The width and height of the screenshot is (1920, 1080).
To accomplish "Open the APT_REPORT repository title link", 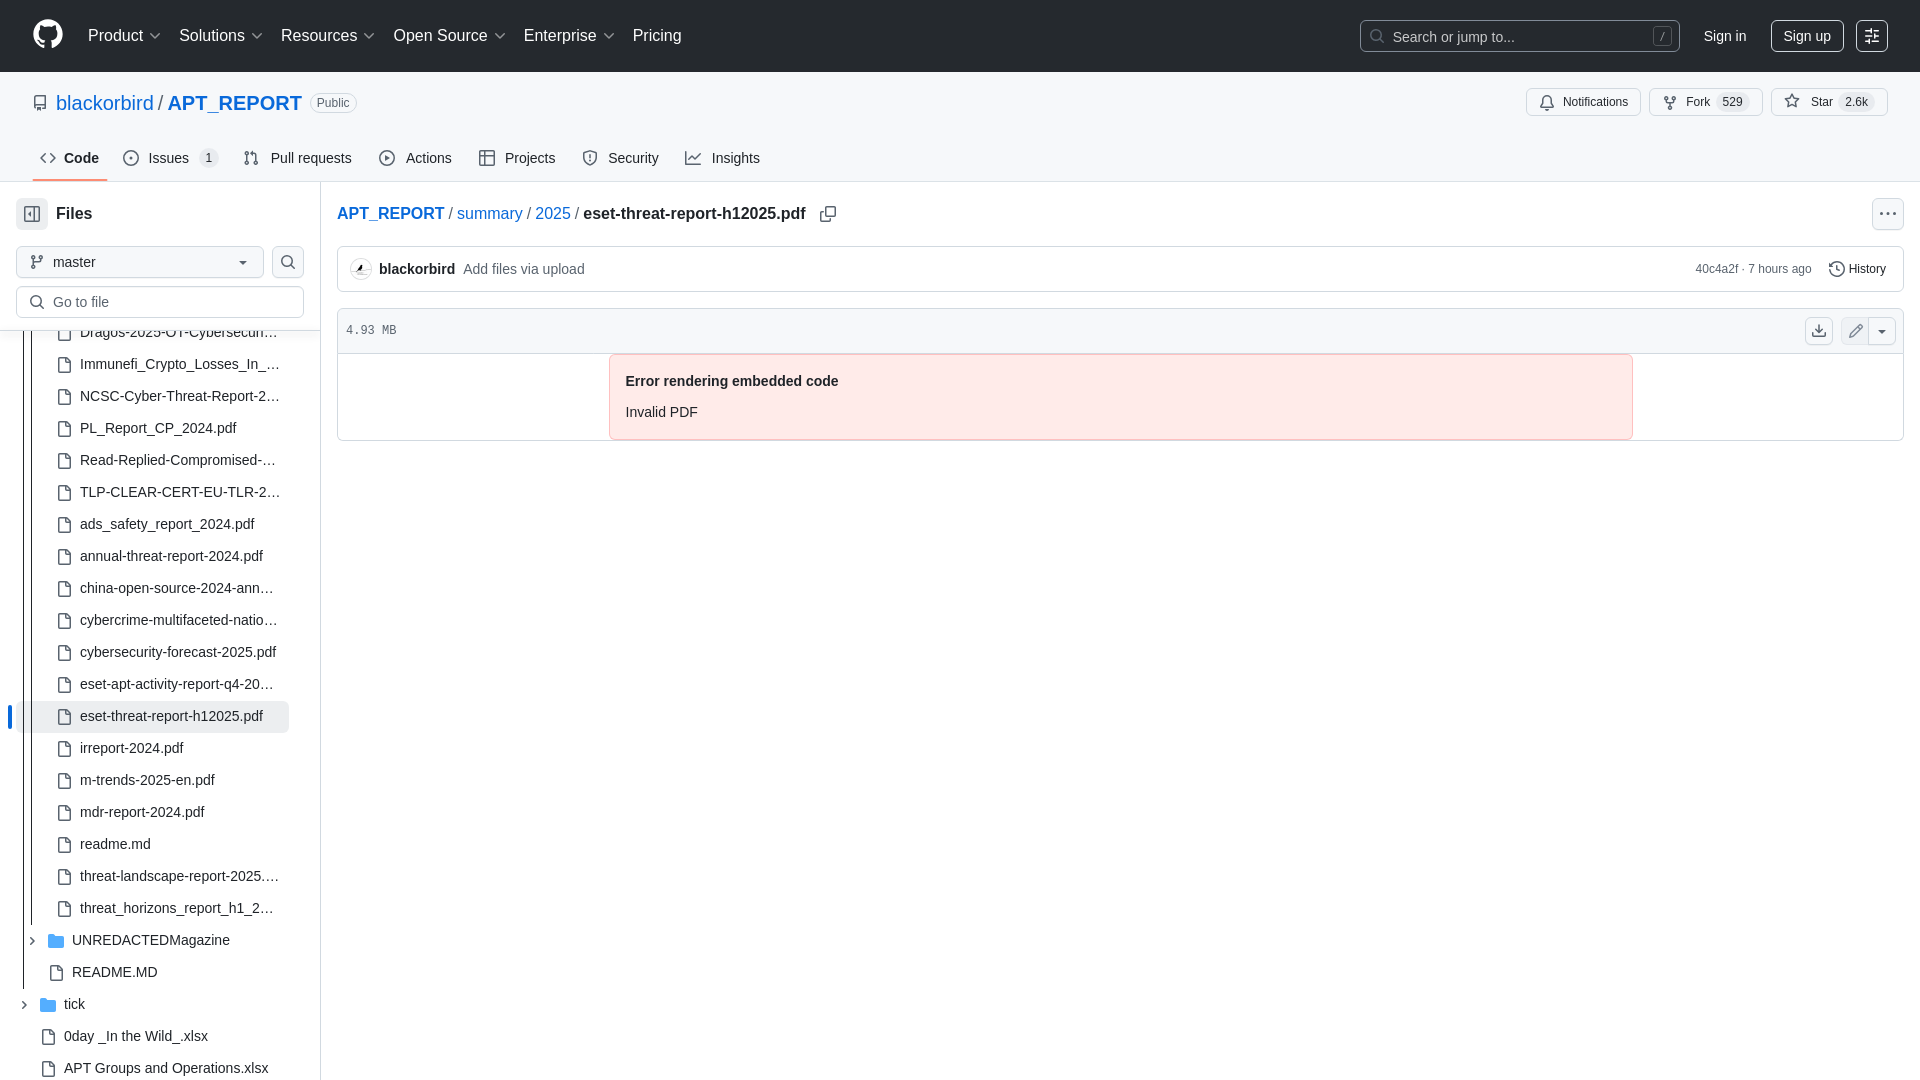I will [234, 103].
